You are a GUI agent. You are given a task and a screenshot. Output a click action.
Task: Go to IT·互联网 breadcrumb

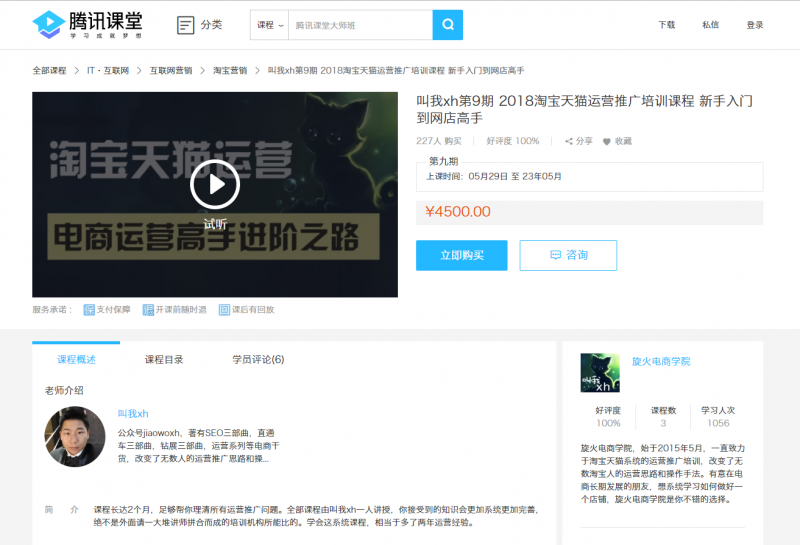coord(108,70)
